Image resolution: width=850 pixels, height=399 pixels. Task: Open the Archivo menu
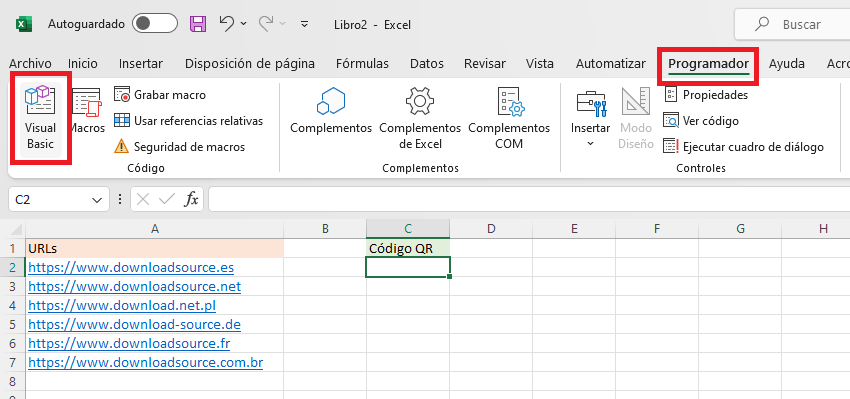click(x=30, y=63)
